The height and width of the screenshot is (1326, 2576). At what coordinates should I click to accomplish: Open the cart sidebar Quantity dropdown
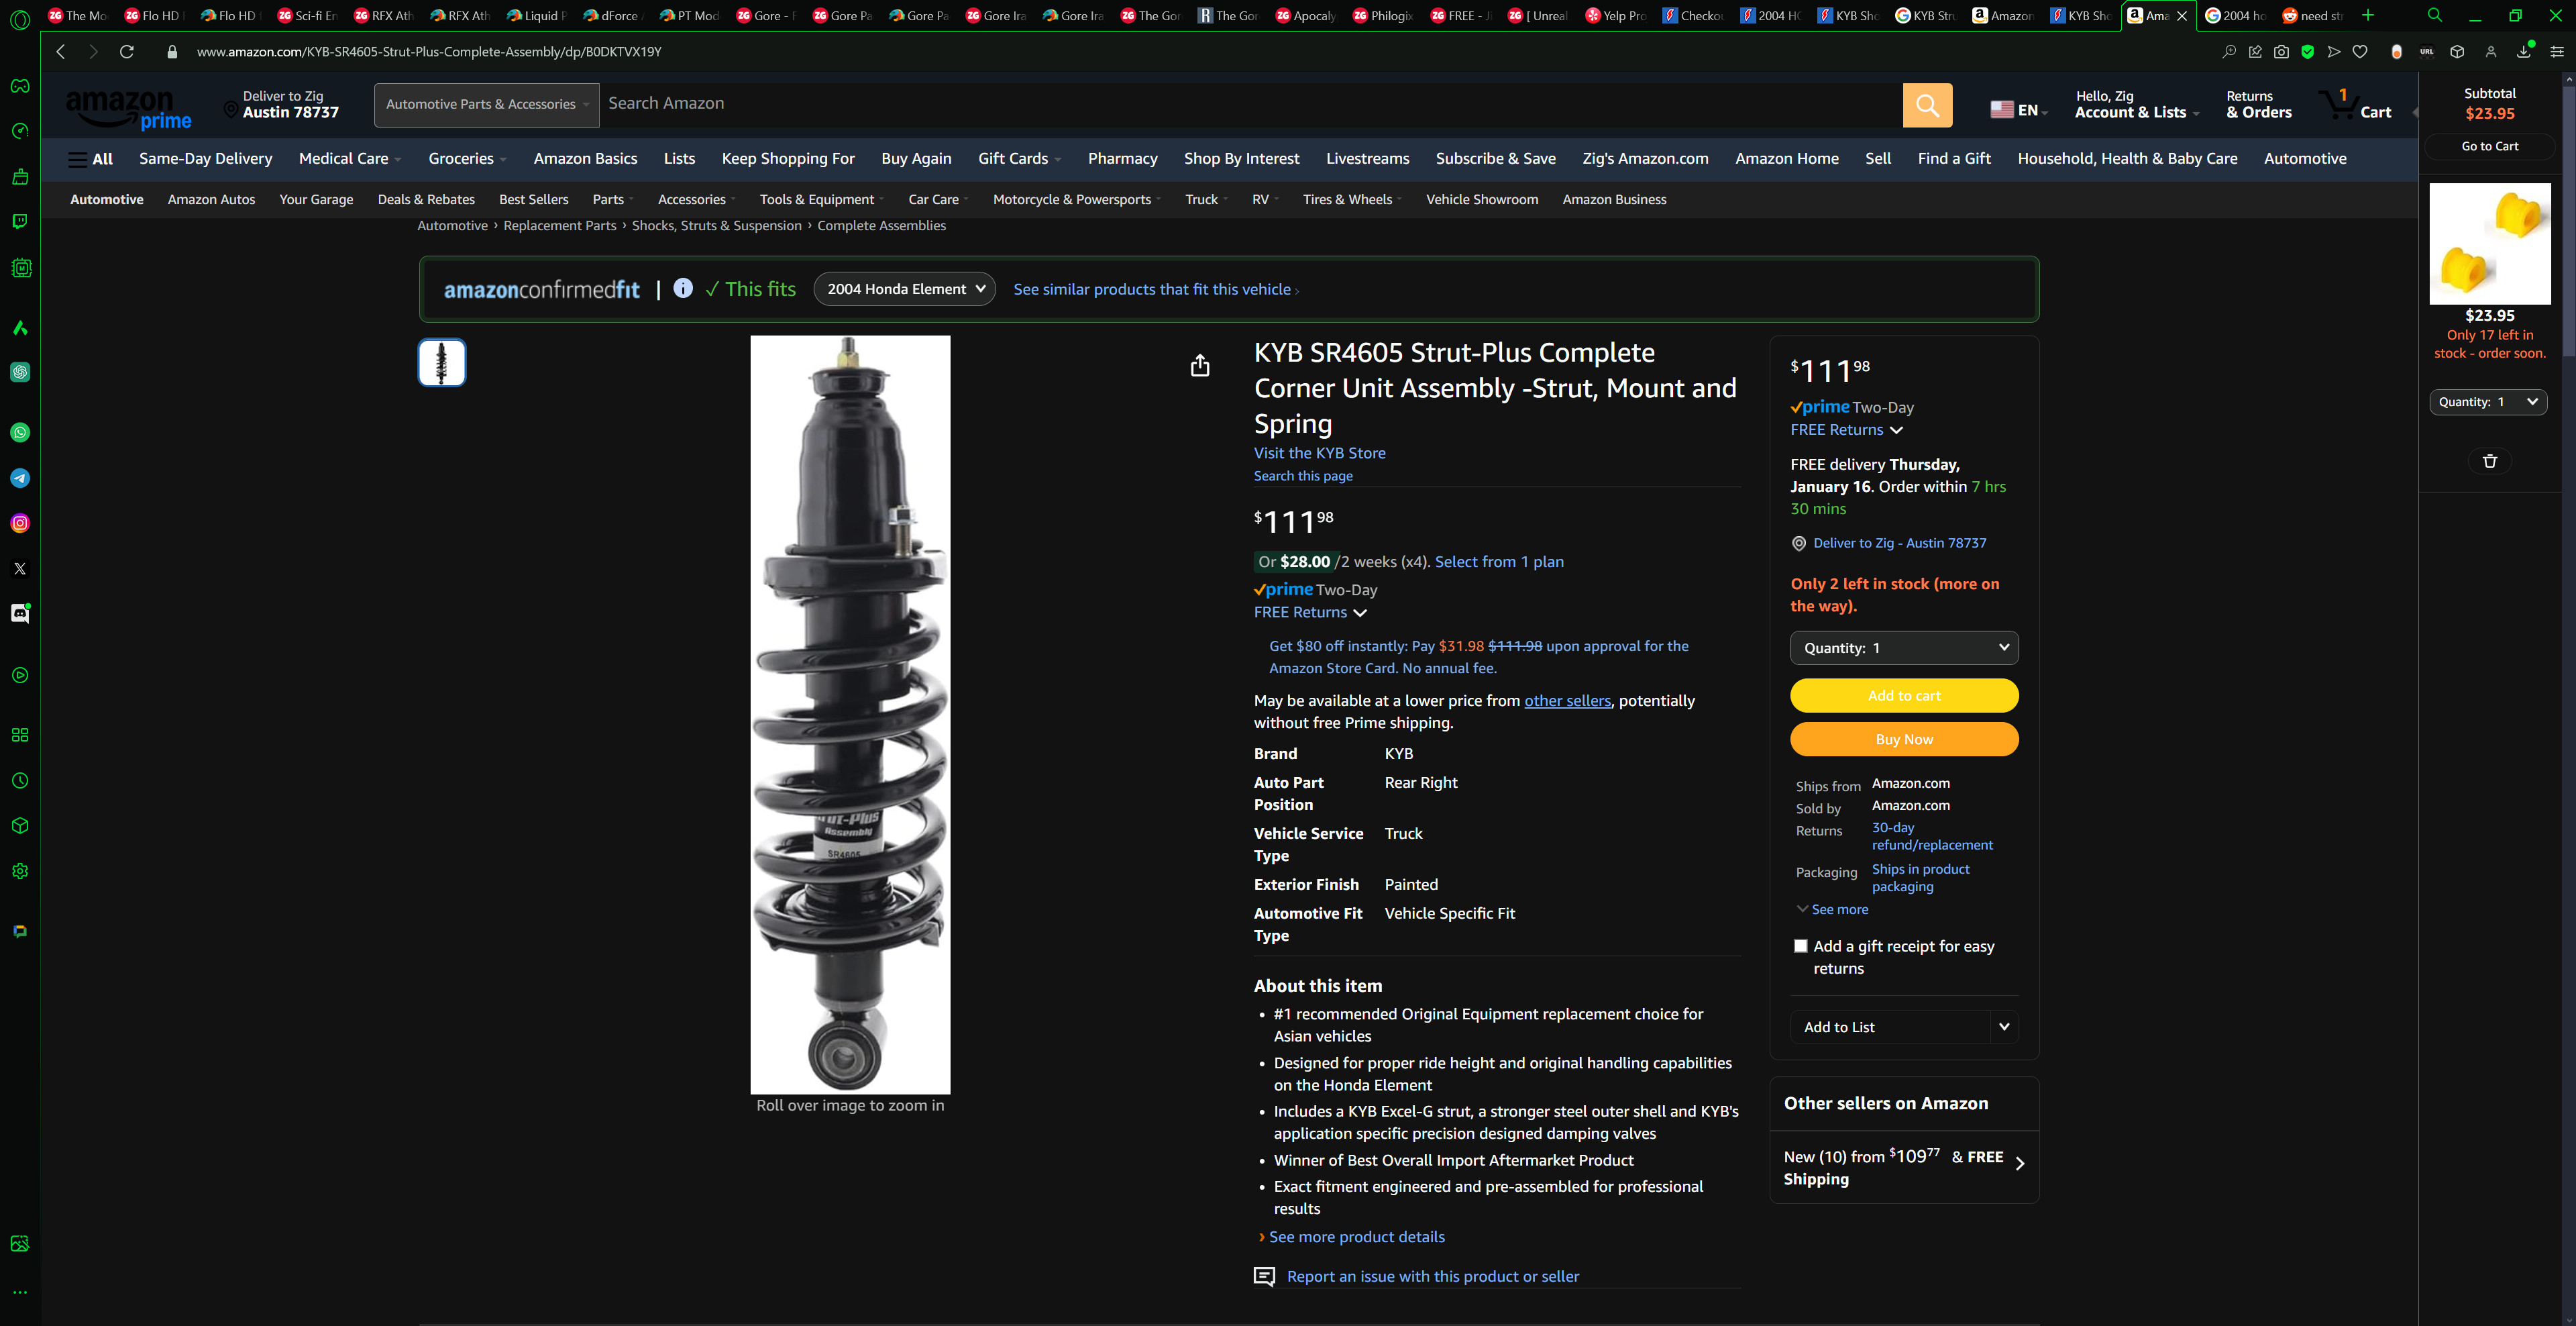(2488, 402)
